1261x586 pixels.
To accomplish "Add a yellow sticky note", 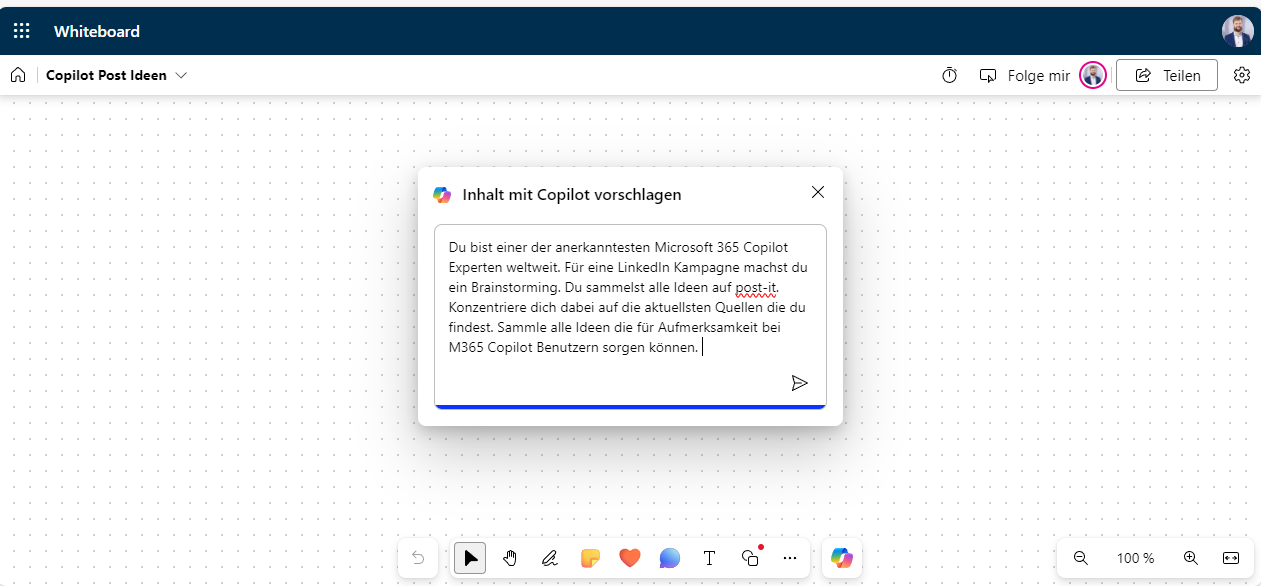I will coord(590,558).
